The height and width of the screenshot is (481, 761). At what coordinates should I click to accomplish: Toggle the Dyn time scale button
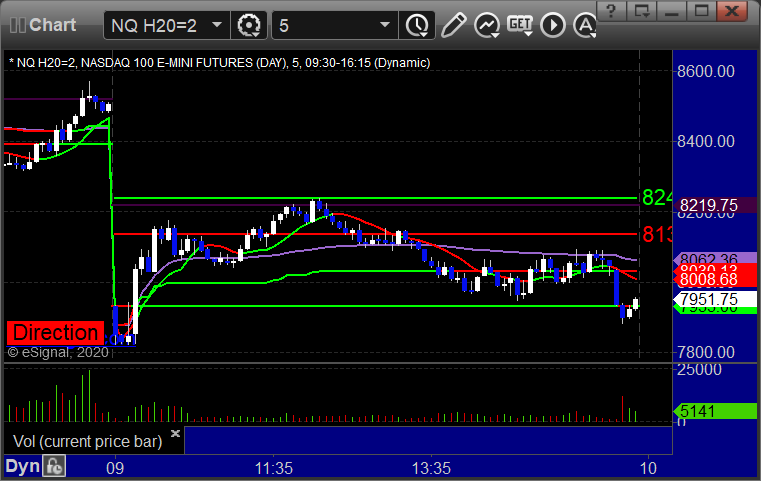point(22,466)
